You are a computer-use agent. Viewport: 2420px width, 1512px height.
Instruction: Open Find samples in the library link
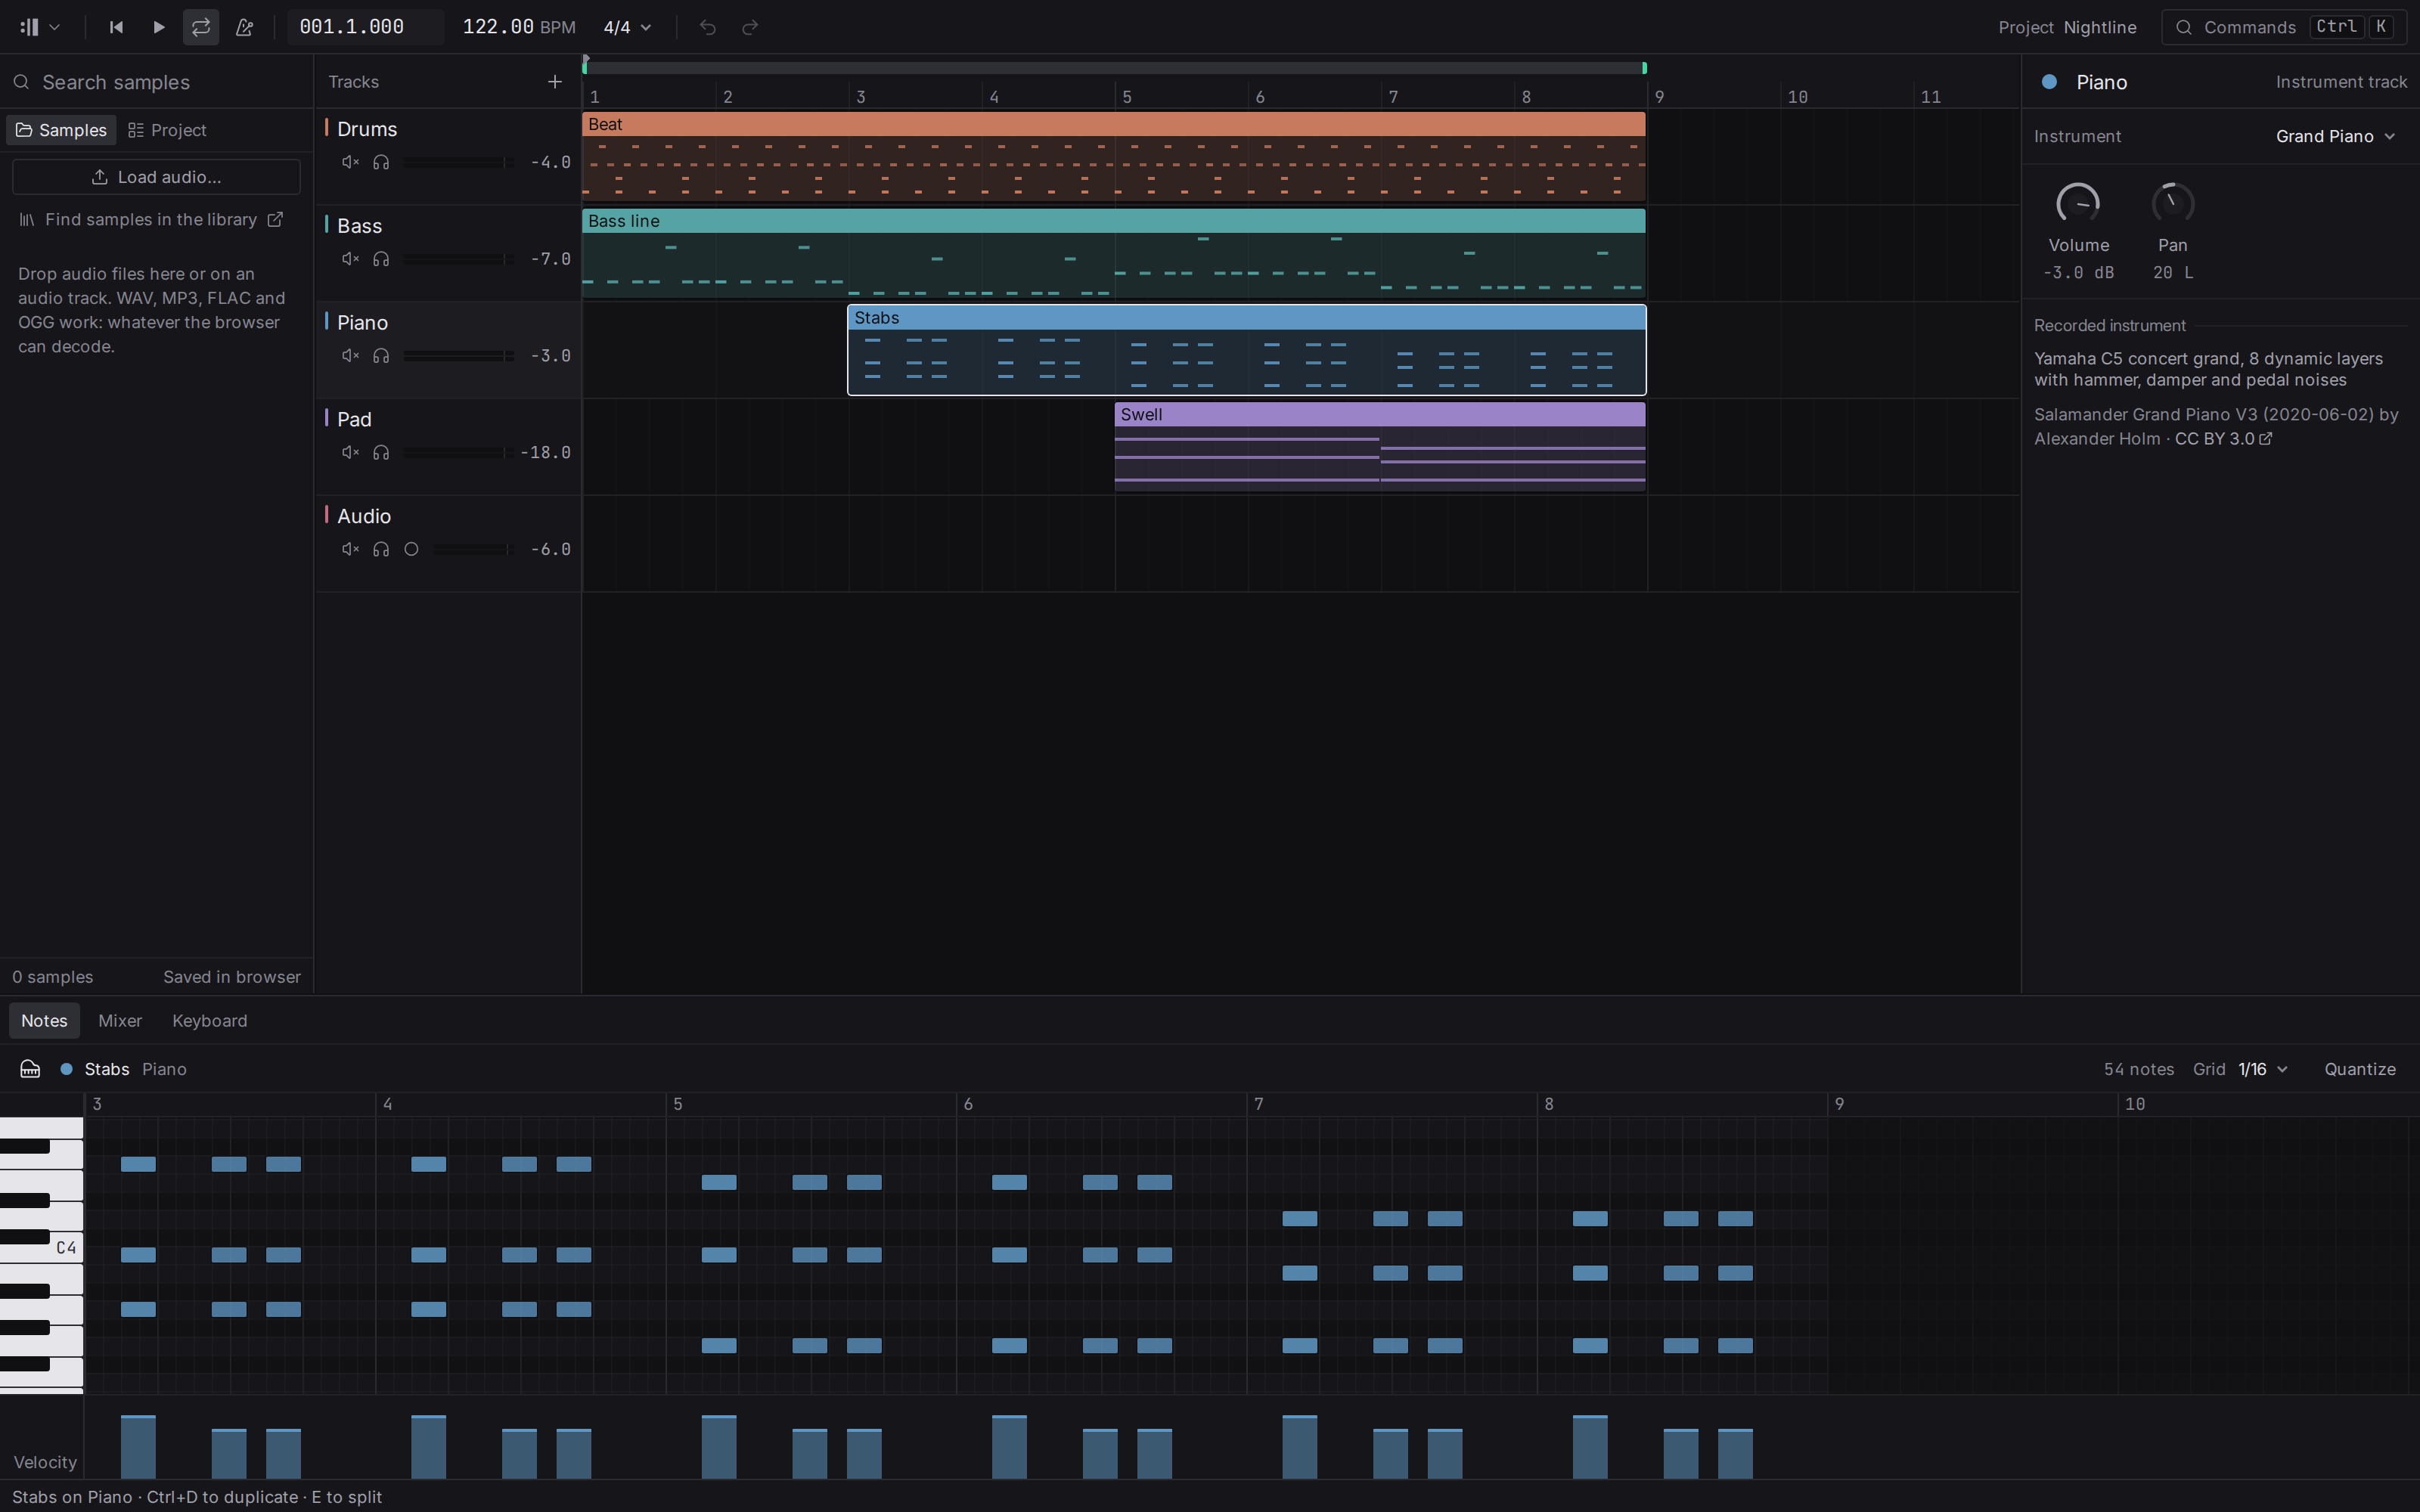(151, 219)
